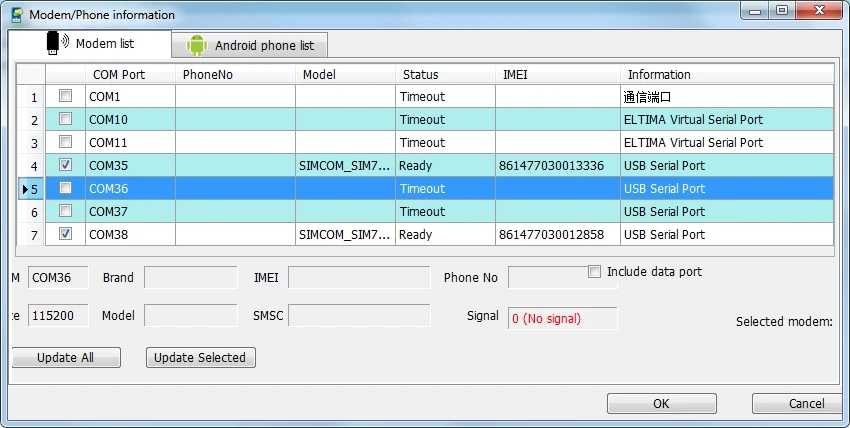Viewport: 850px width, 428px height.
Task: Check the COM10 row checkbox
Action: pyautogui.click(x=65, y=119)
